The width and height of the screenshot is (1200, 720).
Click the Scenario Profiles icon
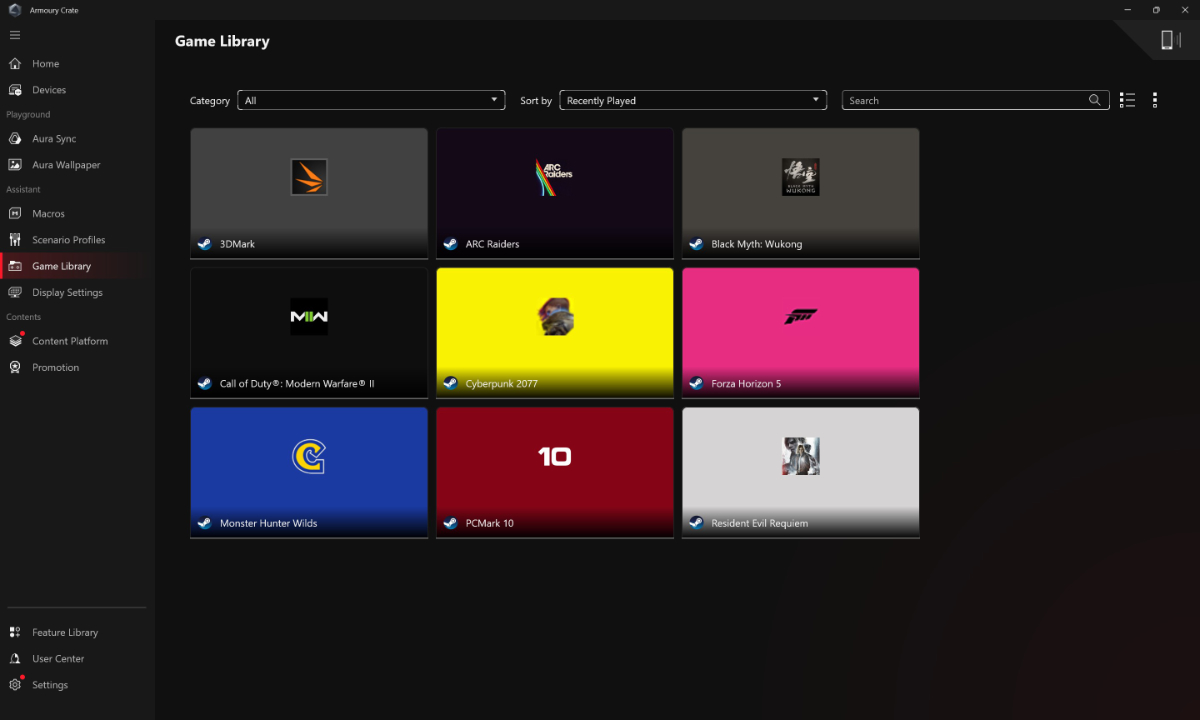pos(15,240)
